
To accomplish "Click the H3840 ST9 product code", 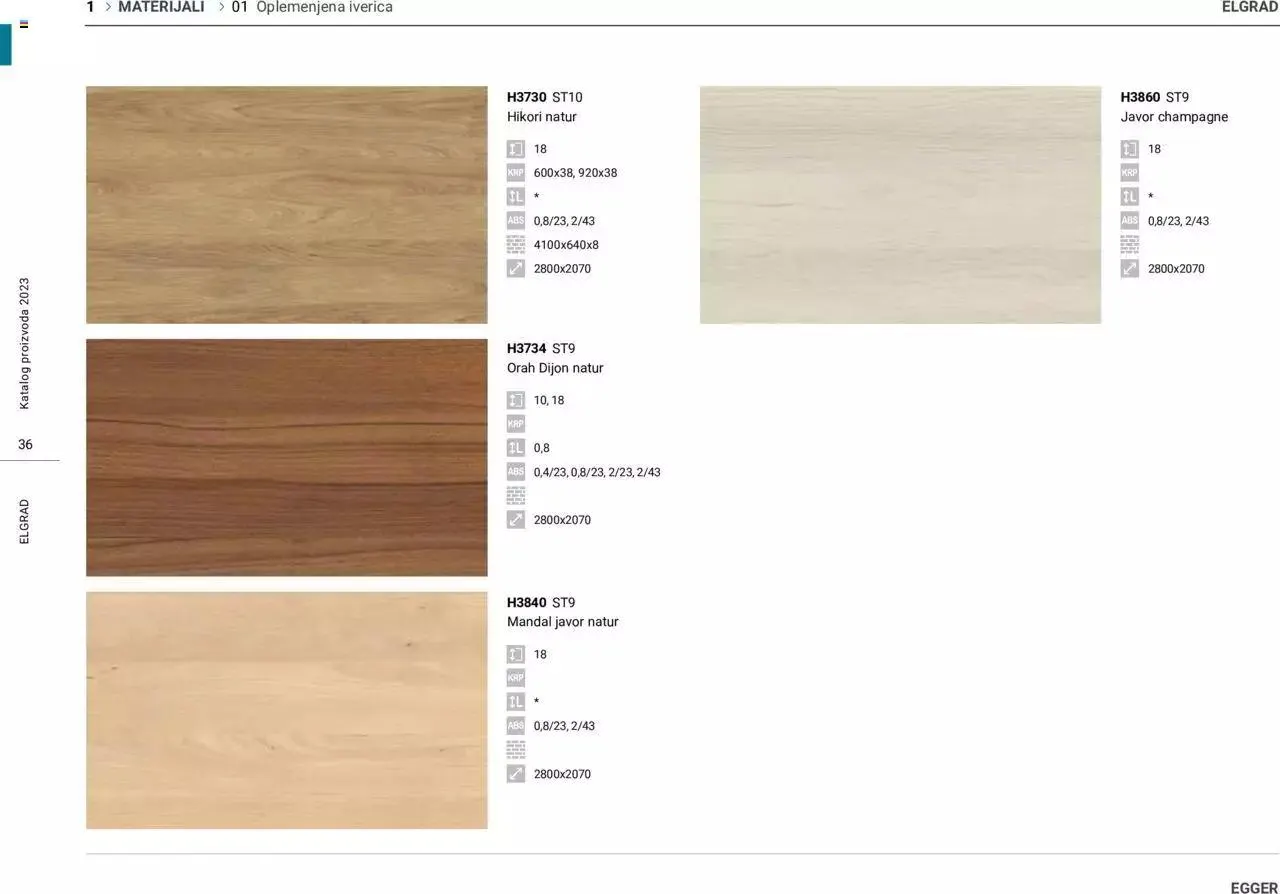I will coord(540,602).
